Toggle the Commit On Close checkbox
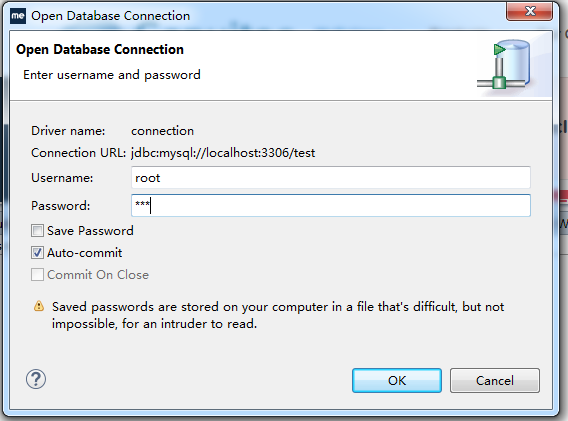Image resolution: width=568 pixels, height=421 pixels. (x=37, y=275)
